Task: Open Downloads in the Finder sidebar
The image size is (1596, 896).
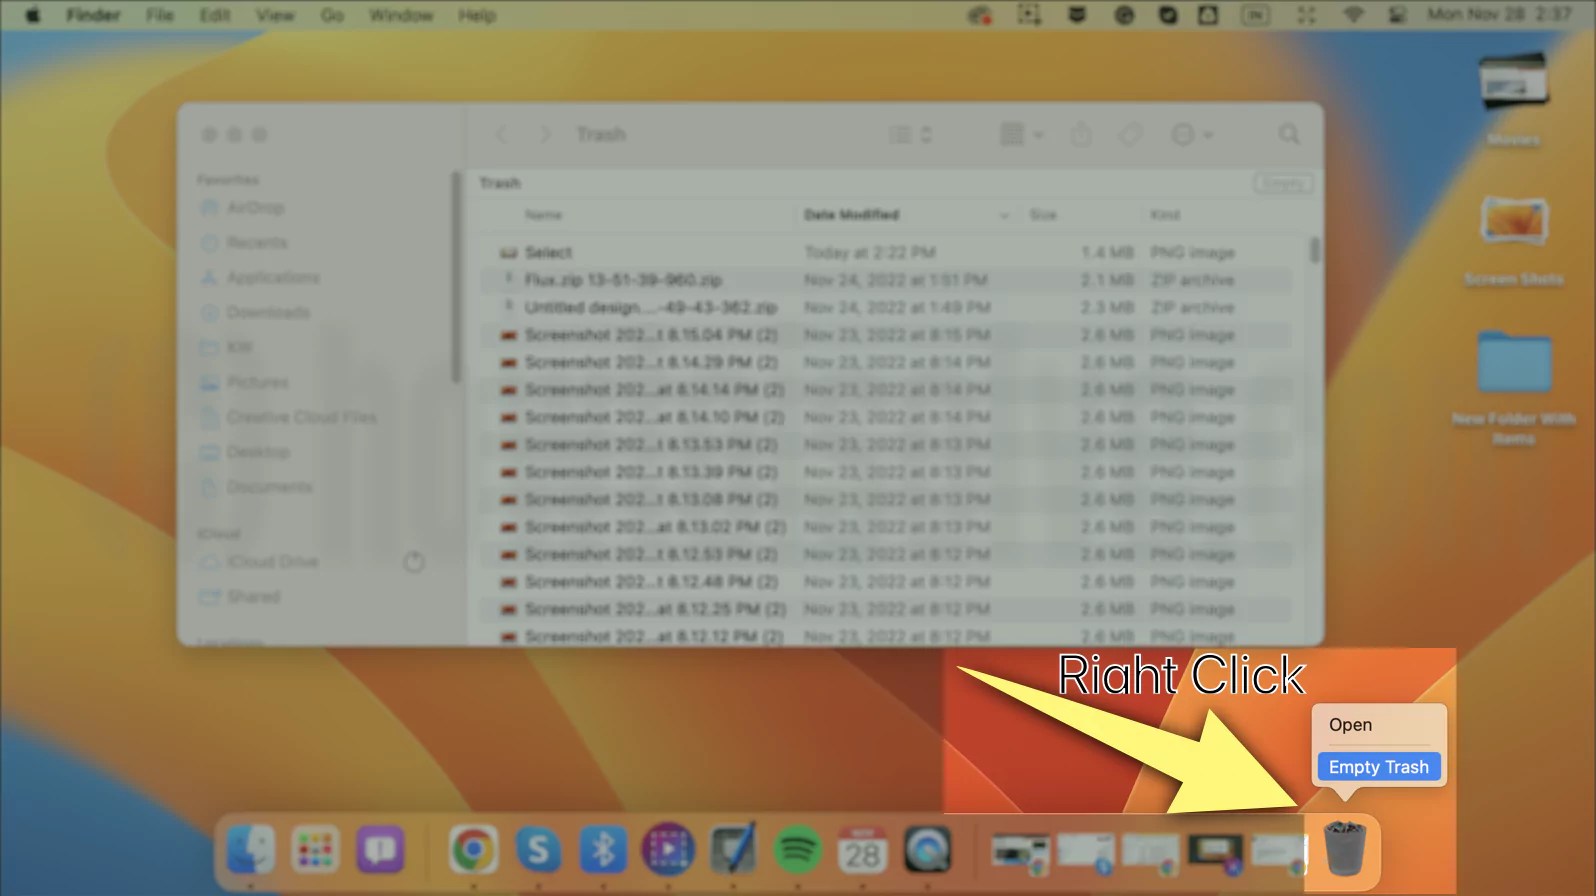Action: pyautogui.click(x=255, y=313)
